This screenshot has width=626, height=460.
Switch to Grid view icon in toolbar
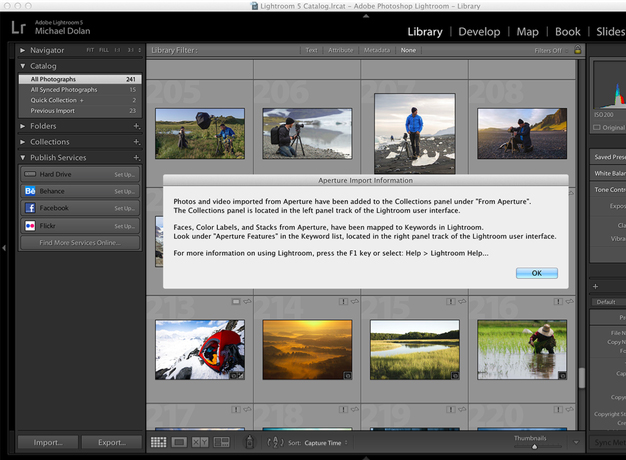pyautogui.click(x=159, y=442)
